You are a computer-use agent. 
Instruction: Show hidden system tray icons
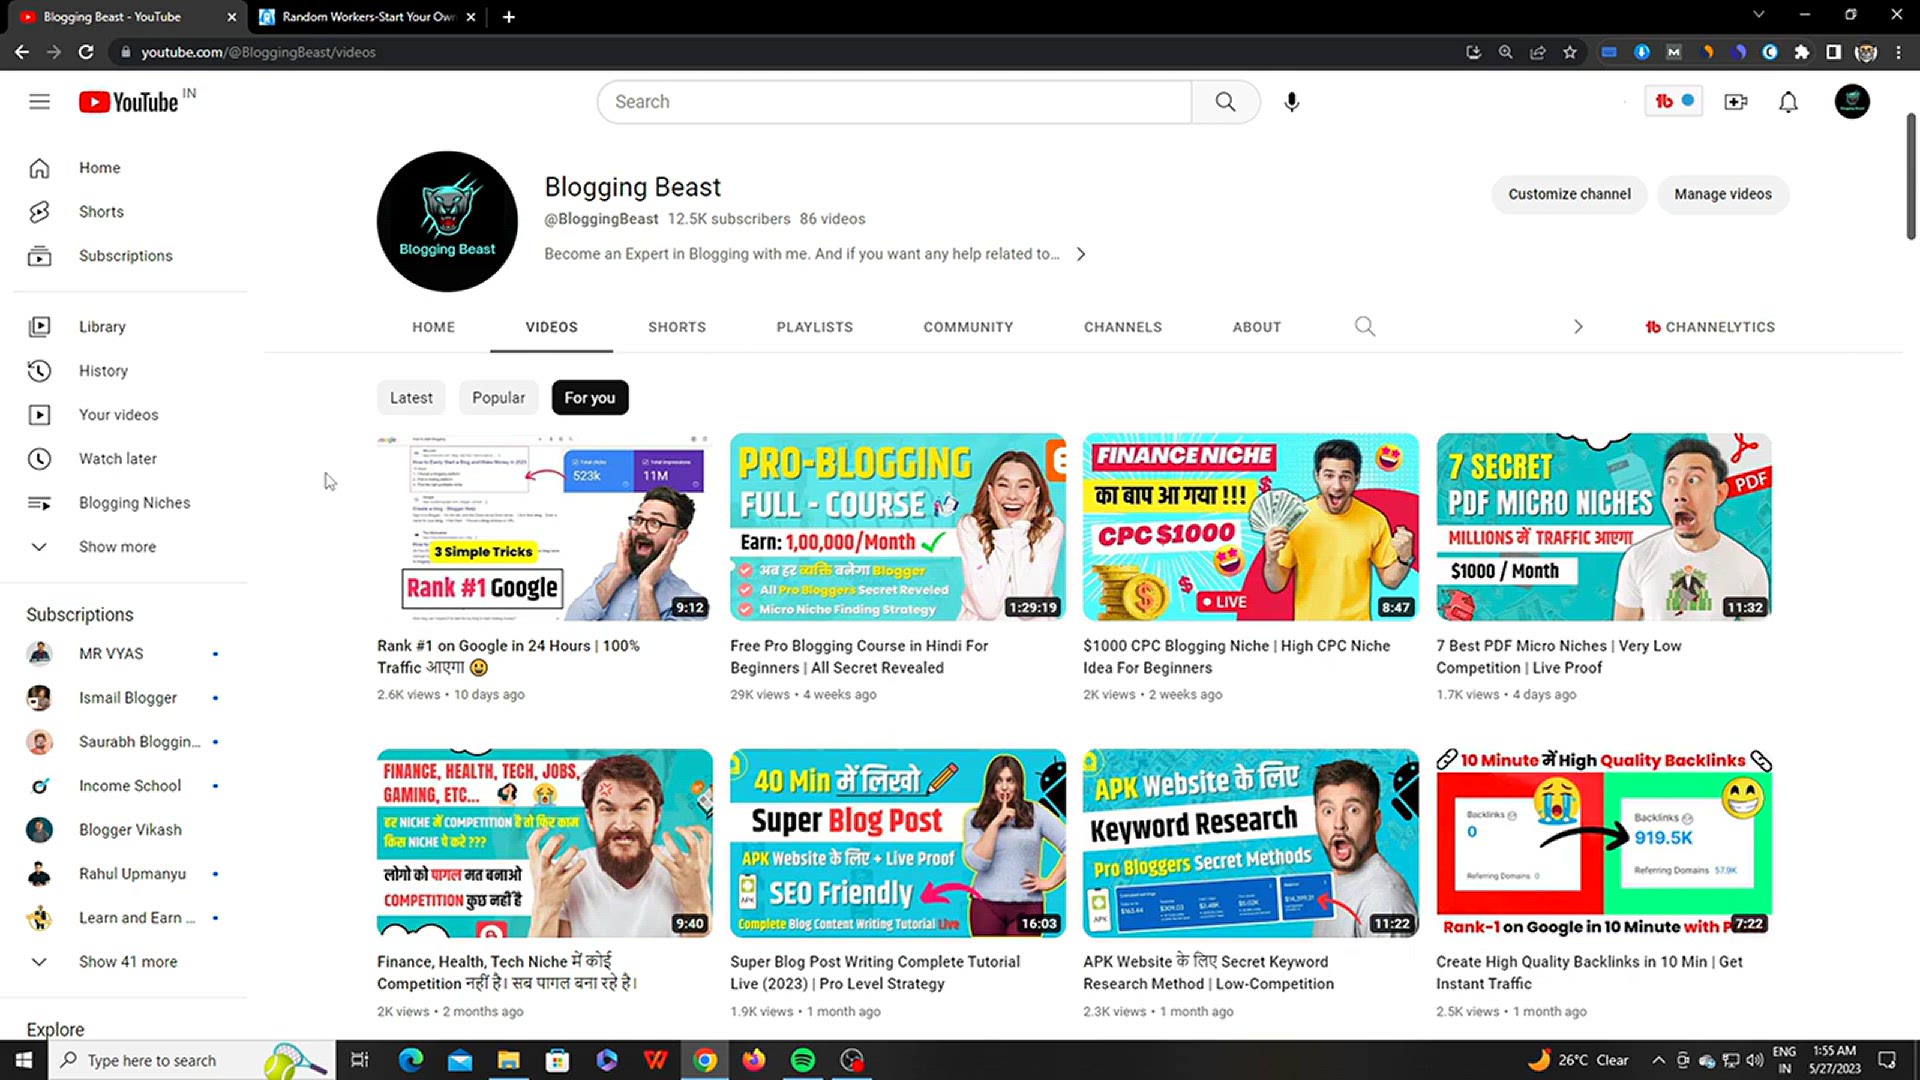[x=1658, y=1060]
